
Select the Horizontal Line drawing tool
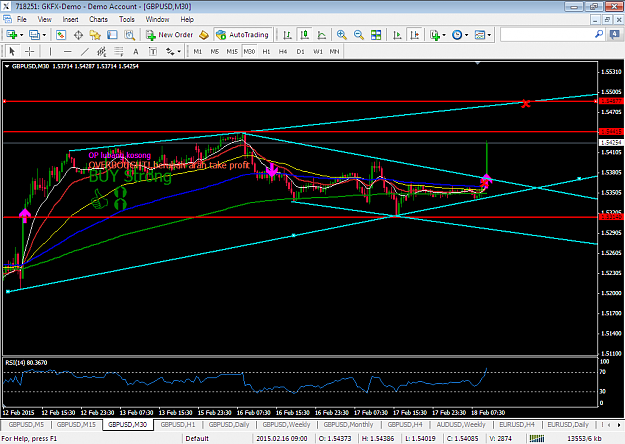coord(67,51)
